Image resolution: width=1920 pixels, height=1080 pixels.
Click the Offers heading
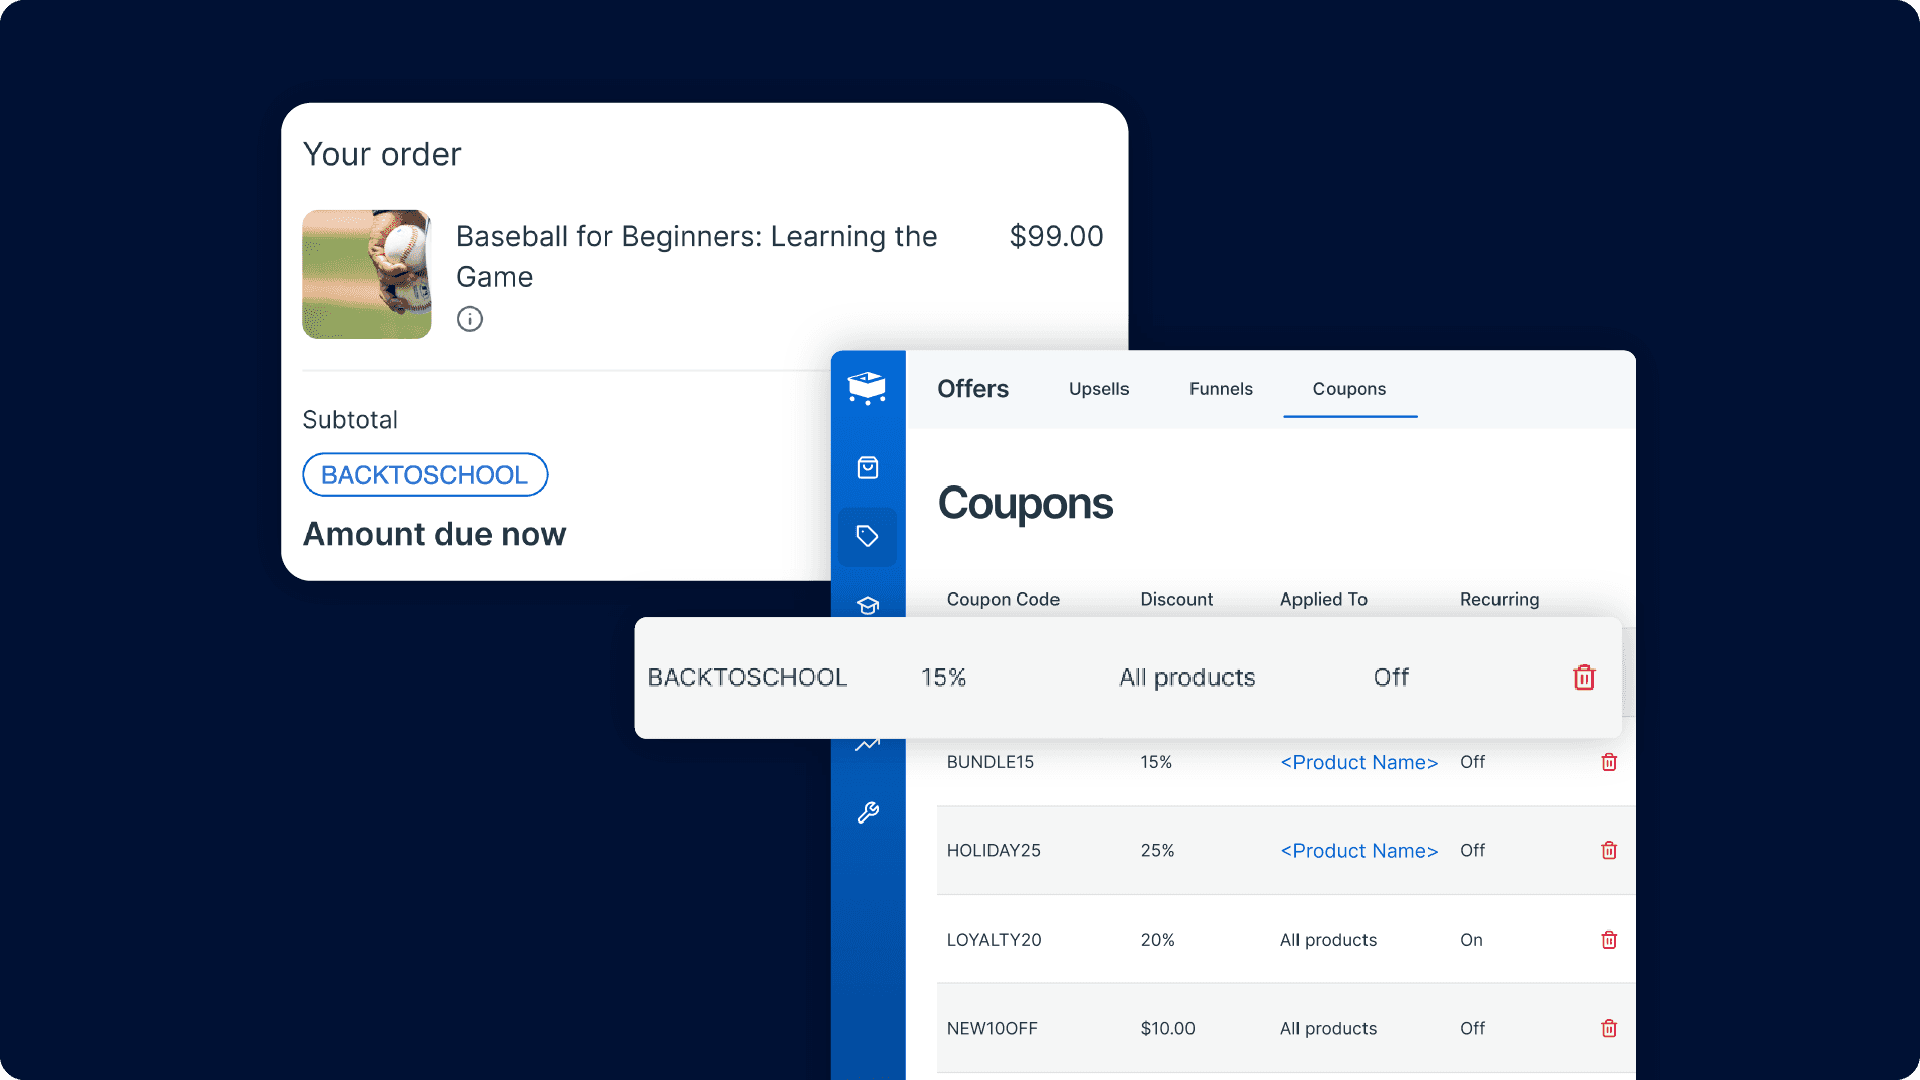click(x=972, y=389)
